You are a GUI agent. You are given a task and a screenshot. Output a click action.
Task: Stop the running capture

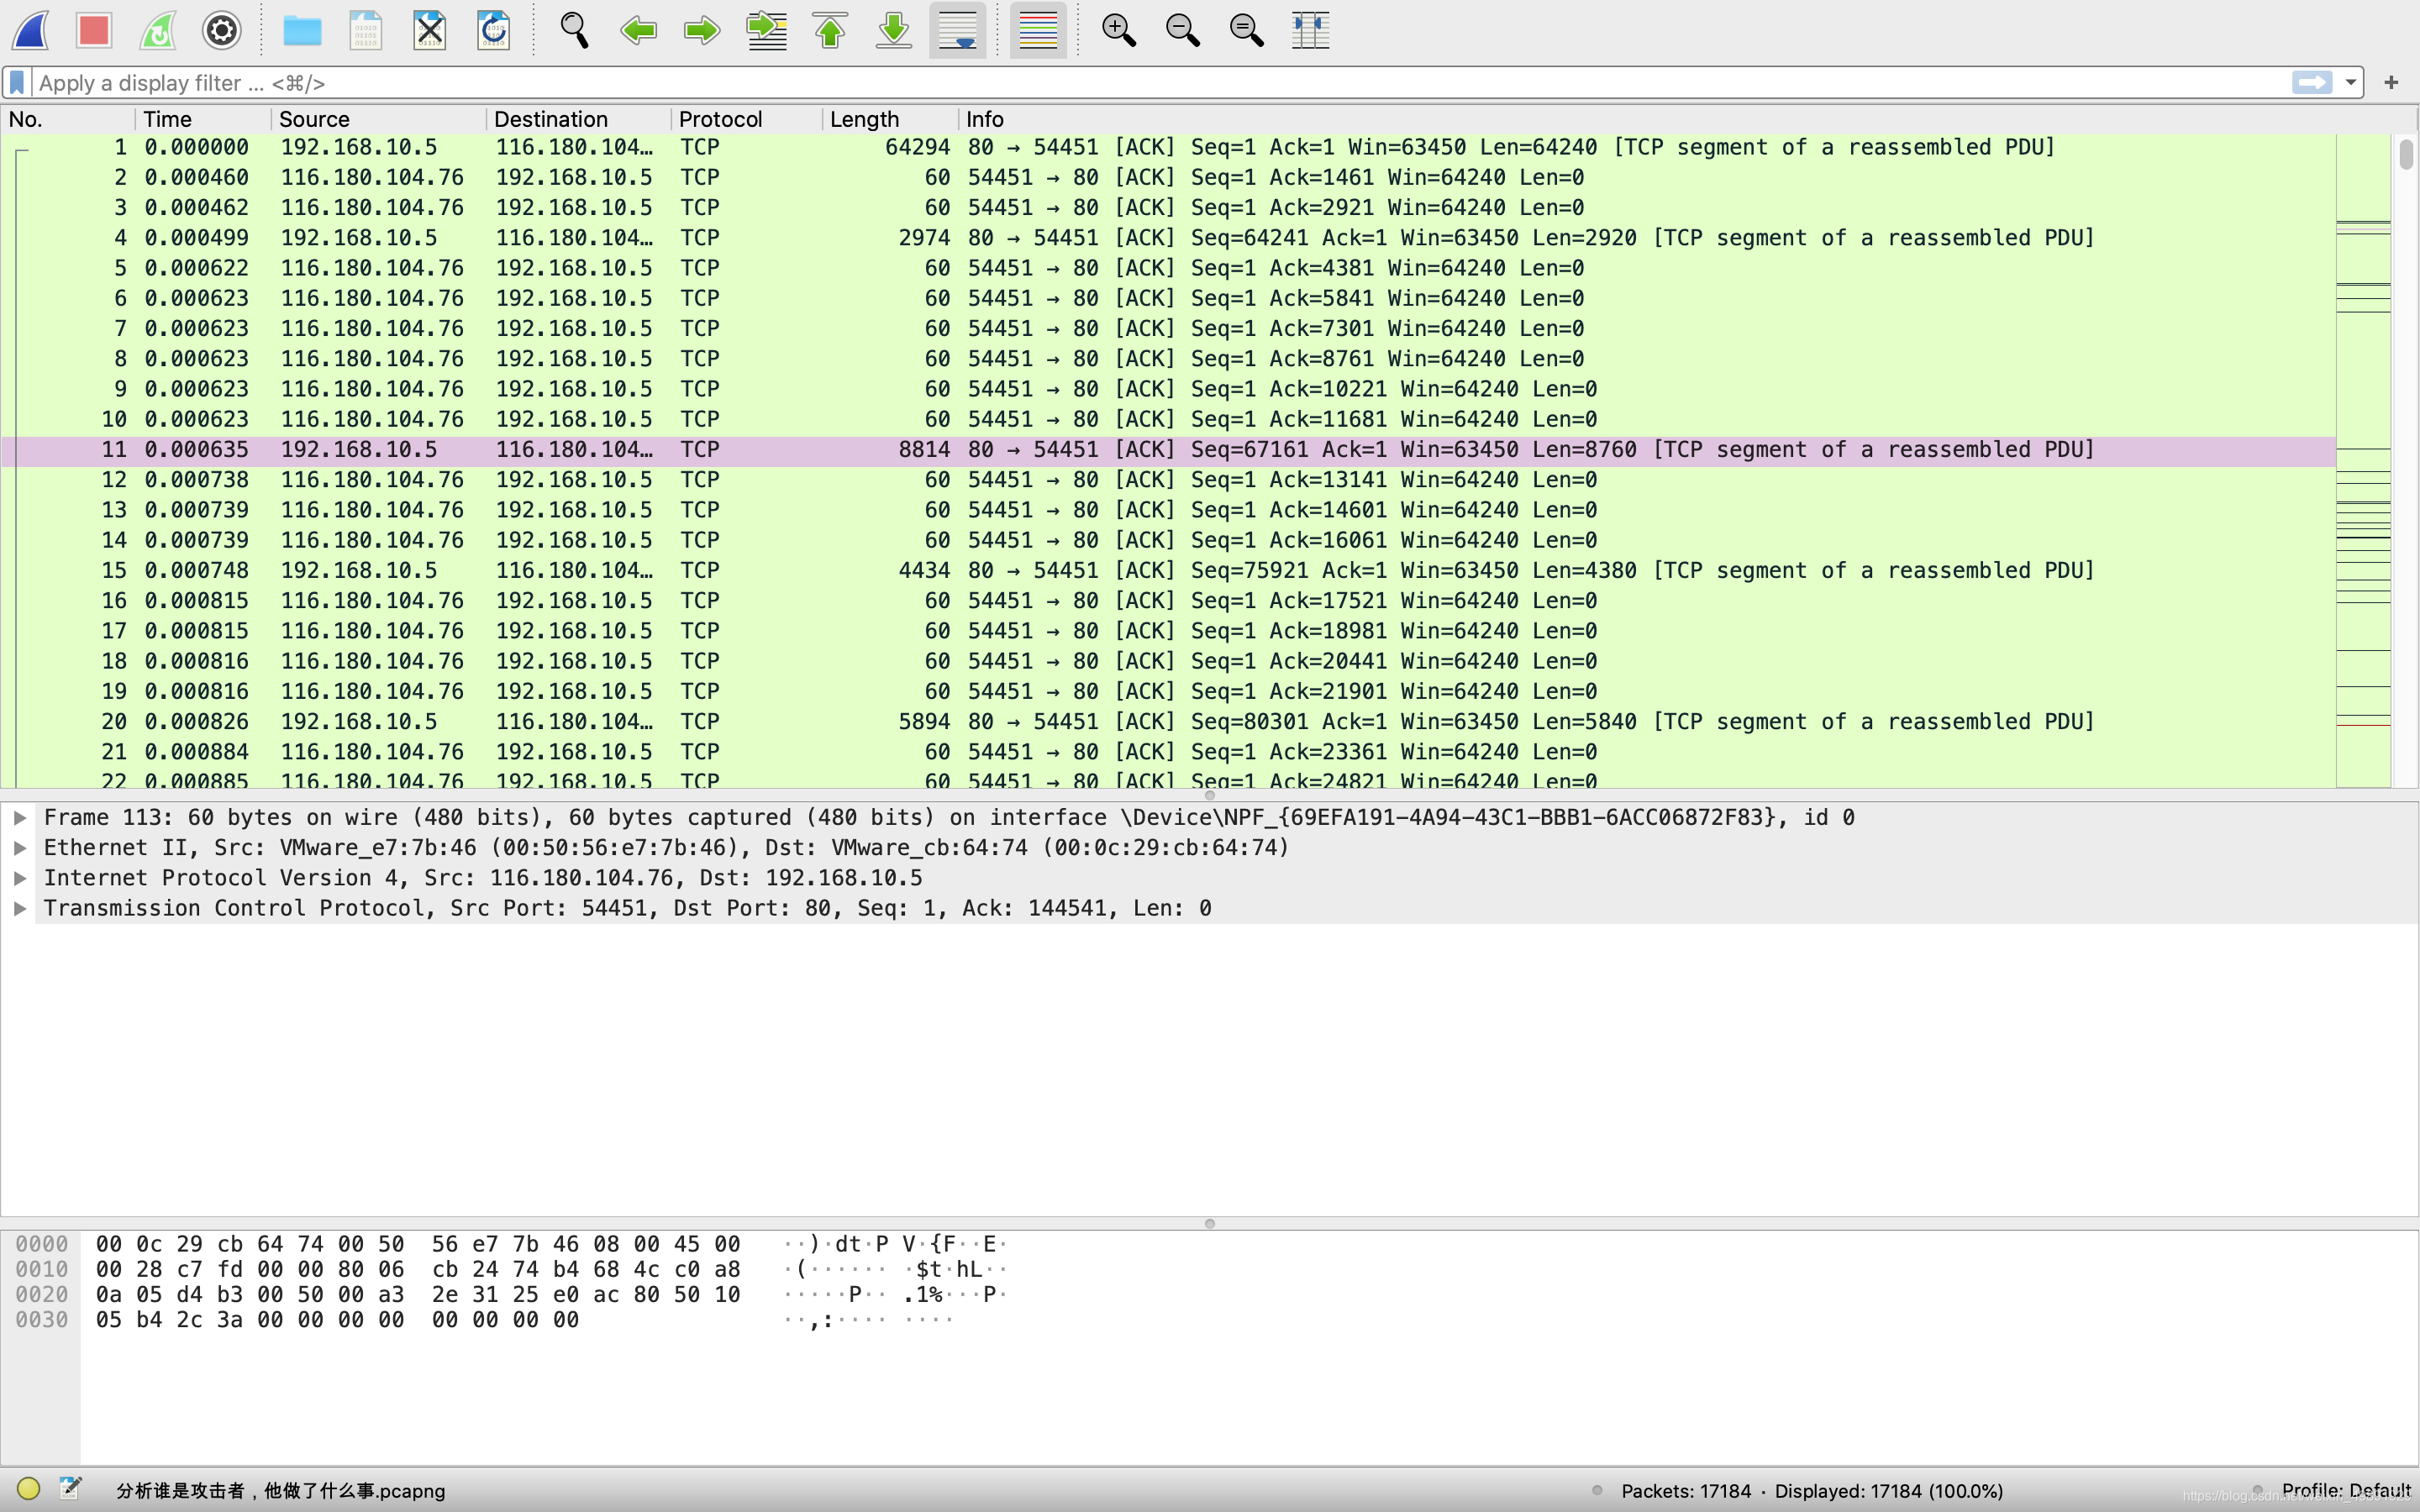(x=94, y=30)
